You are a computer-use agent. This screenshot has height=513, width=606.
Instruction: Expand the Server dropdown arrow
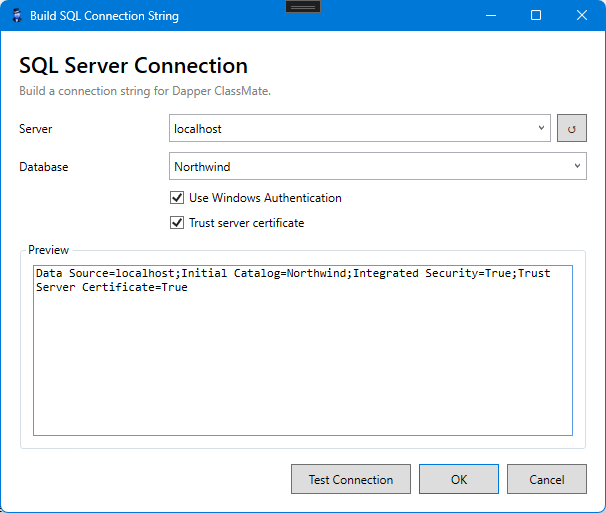pos(541,128)
